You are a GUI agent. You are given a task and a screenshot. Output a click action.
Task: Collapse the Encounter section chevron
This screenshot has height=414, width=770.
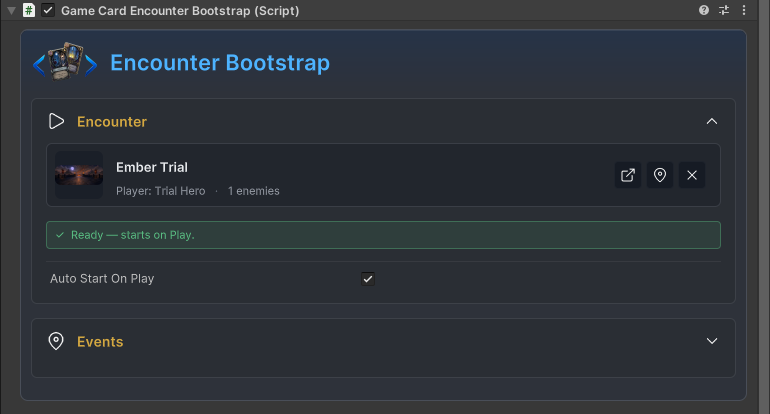712,121
